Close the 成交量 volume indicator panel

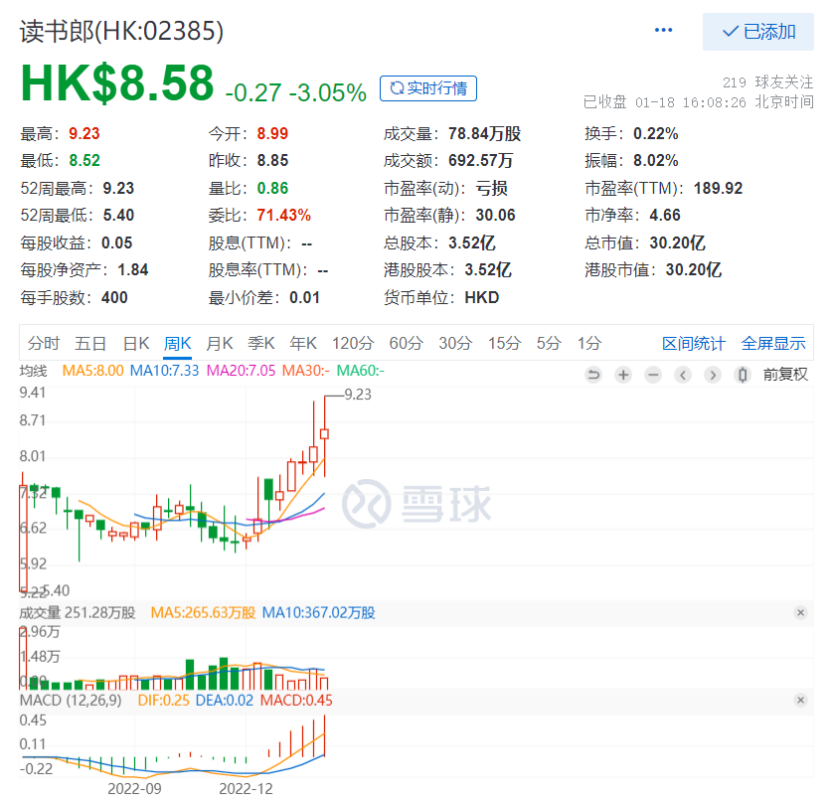tap(800, 613)
